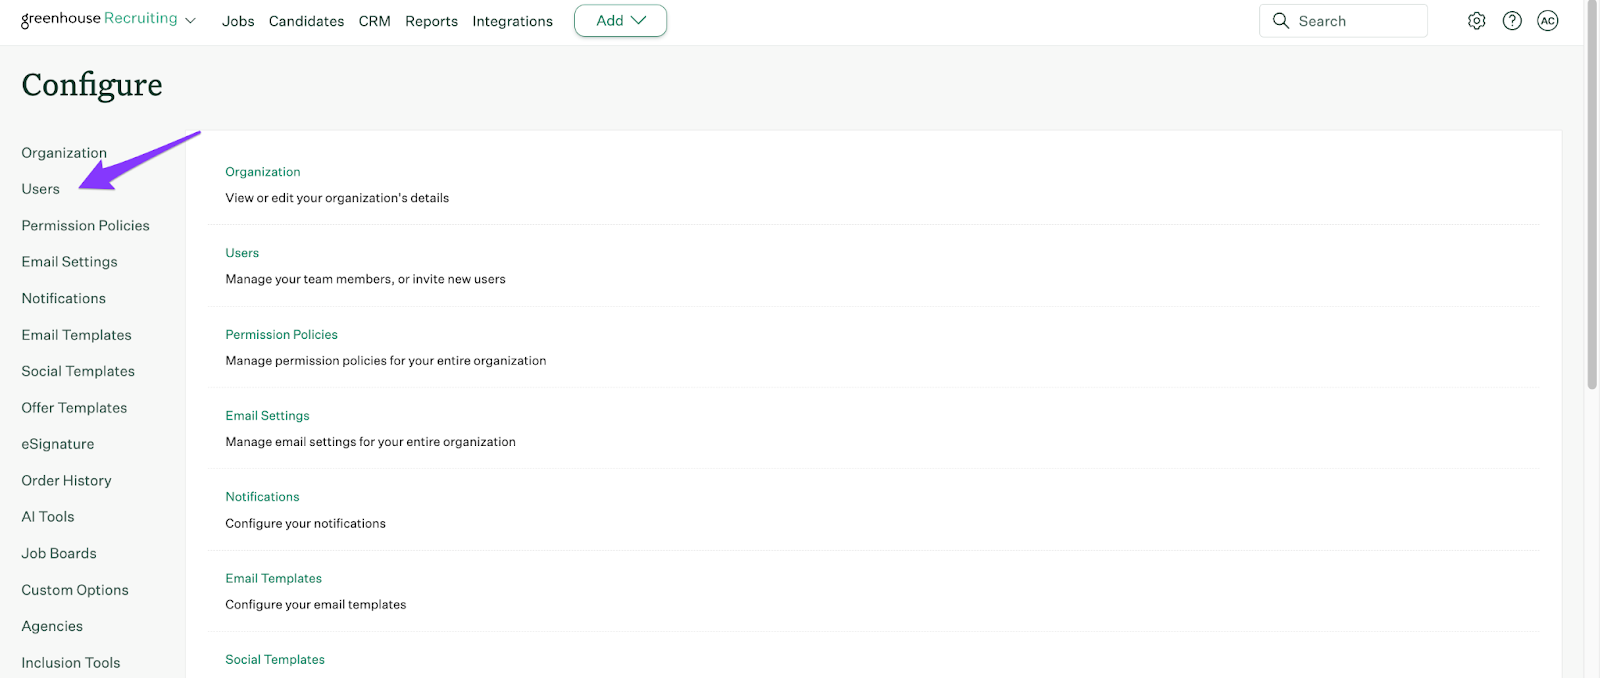1600x678 pixels.
Task: Open the green Notifications link in main panel
Action: (x=262, y=497)
